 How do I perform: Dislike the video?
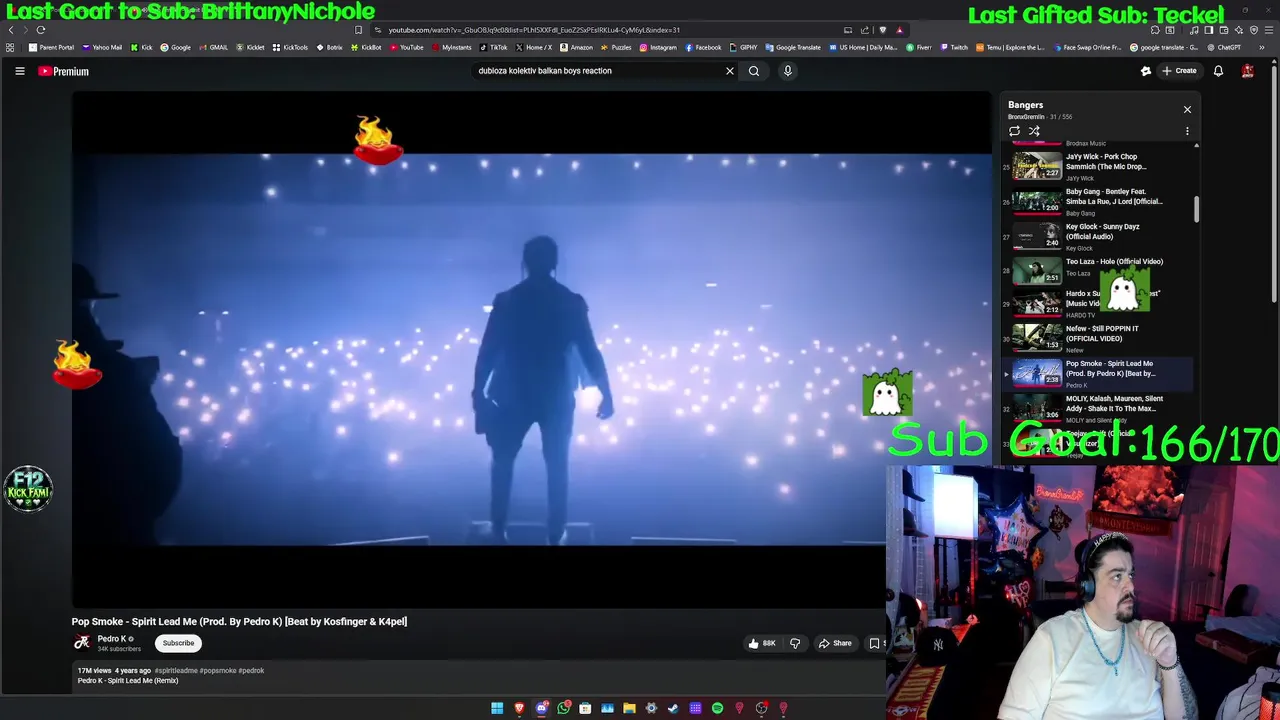point(795,643)
